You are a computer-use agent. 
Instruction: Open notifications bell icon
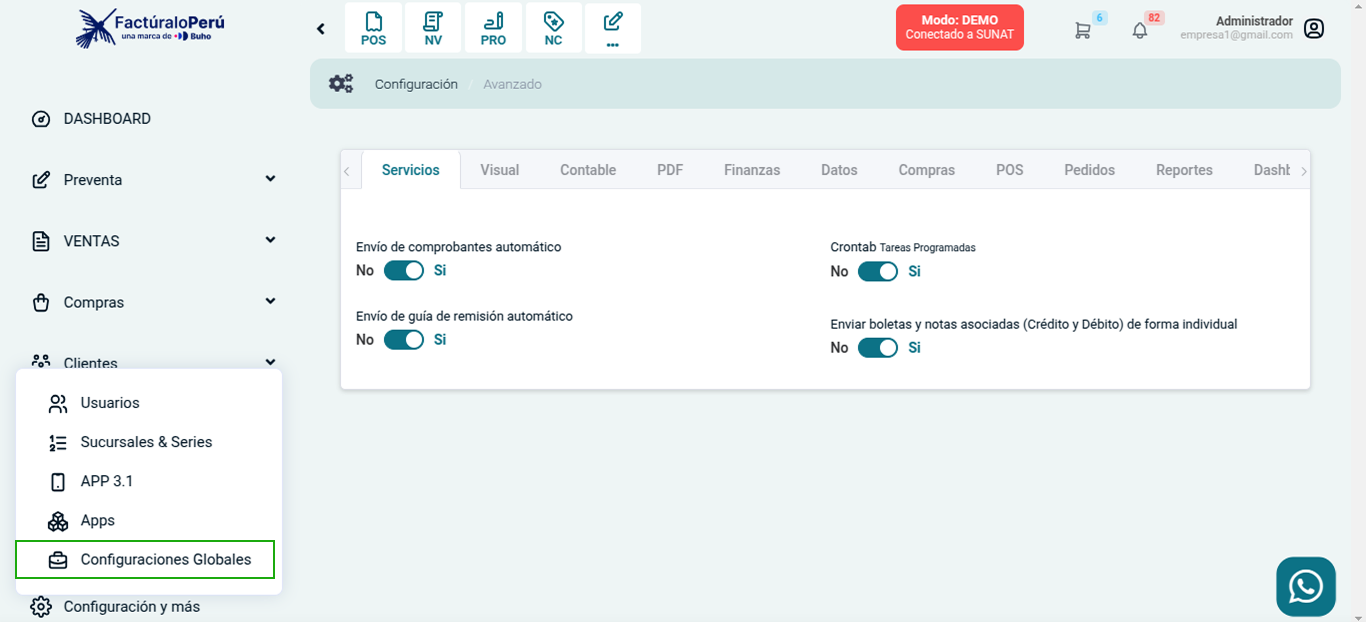pyautogui.click(x=1139, y=30)
